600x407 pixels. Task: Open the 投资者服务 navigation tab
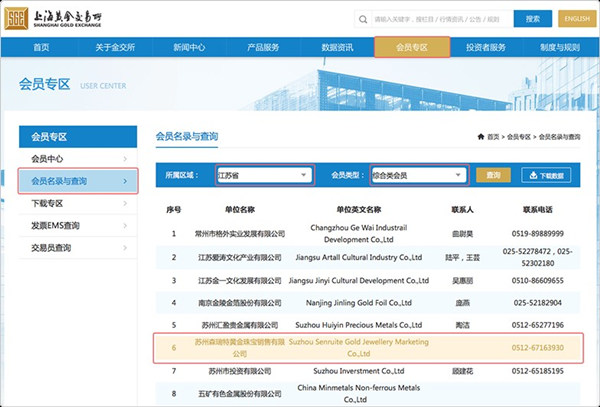[486, 47]
